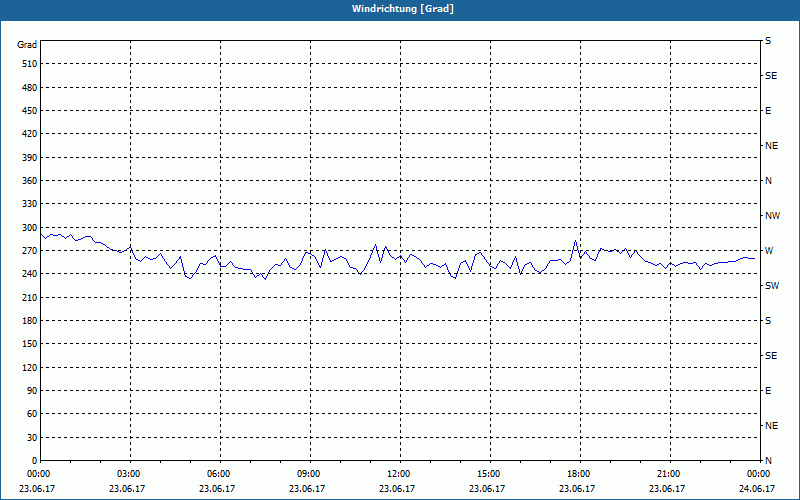Select the W compass label on the right axis
Viewport: 800px width, 500px height.
[769, 251]
